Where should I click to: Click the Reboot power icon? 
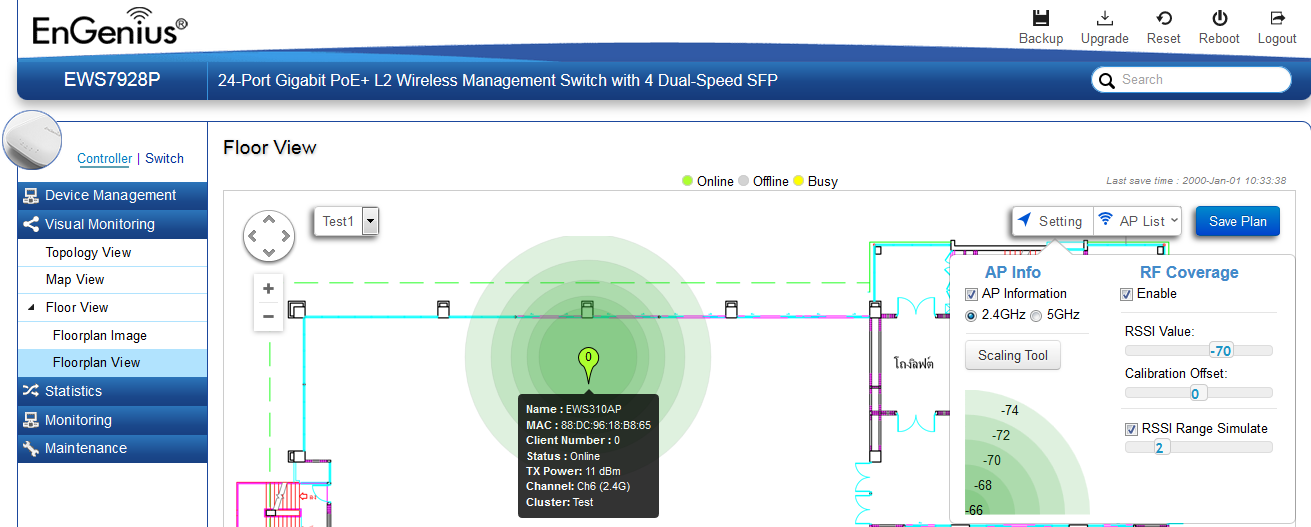click(x=1219, y=18)
